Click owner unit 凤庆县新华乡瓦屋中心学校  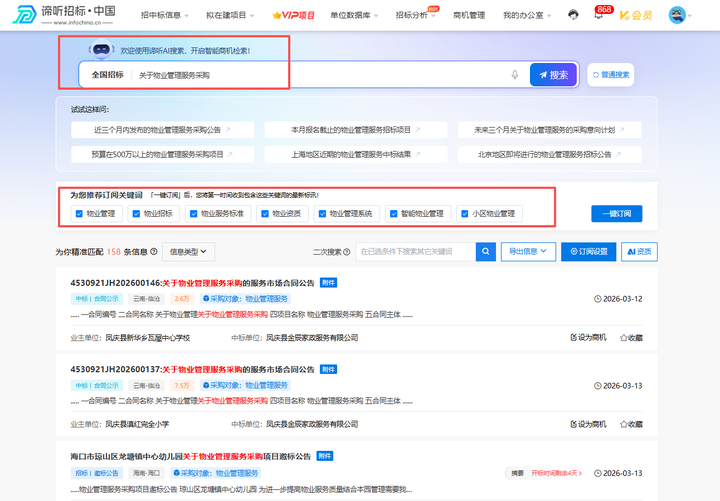[x=147, y=338]
